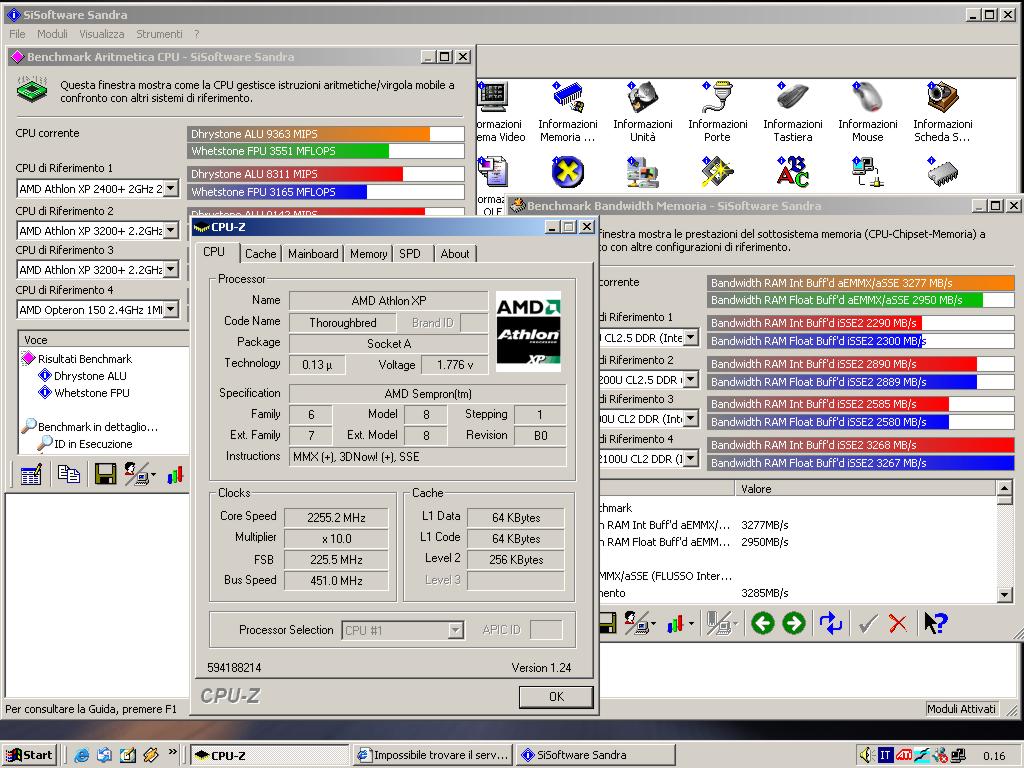Image resolution: width=1024 pixels, height=768 pixels.
Task: Click the Valore column header
Action: pos(865,488)
